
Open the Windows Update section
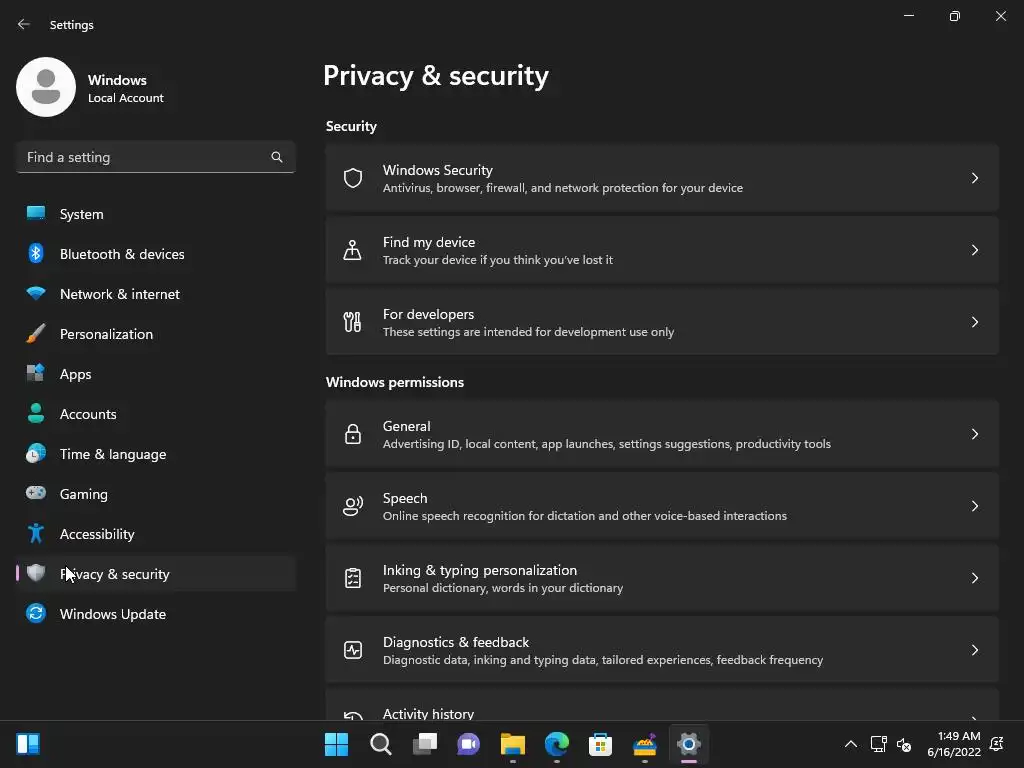tap(113, 614)
